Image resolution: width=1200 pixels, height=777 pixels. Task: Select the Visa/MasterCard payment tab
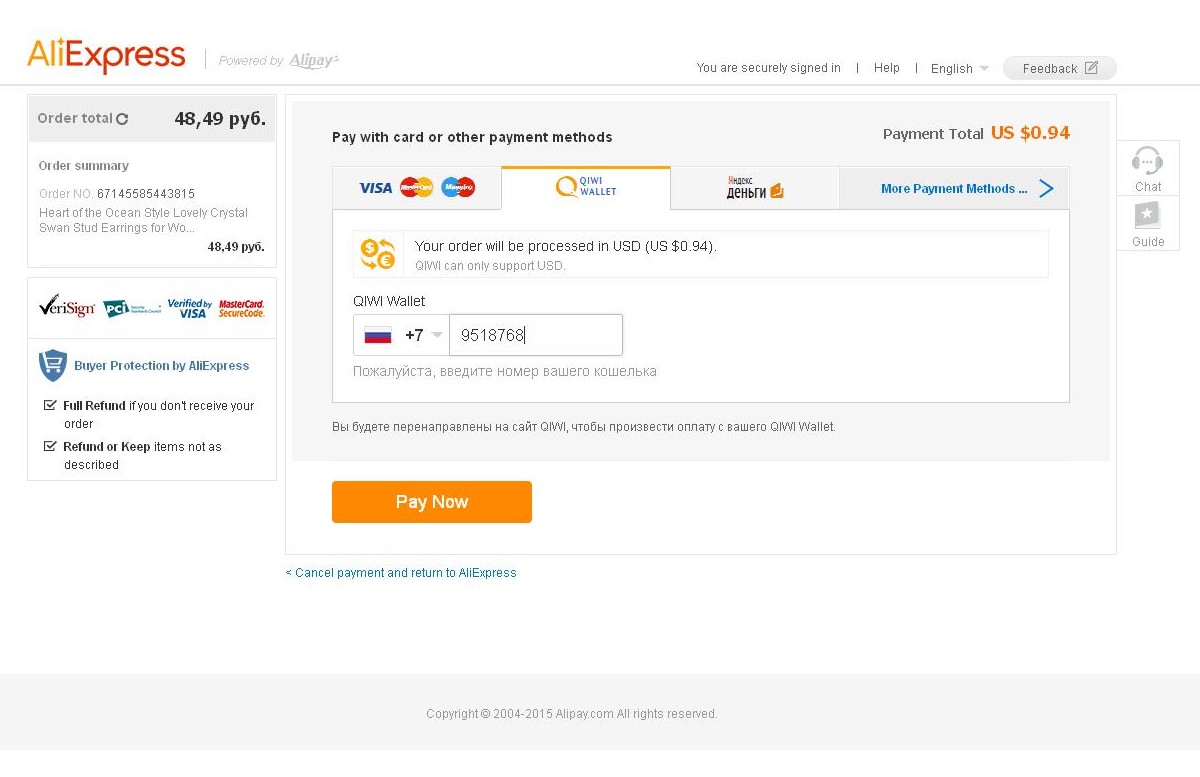(x=417, y=188)
